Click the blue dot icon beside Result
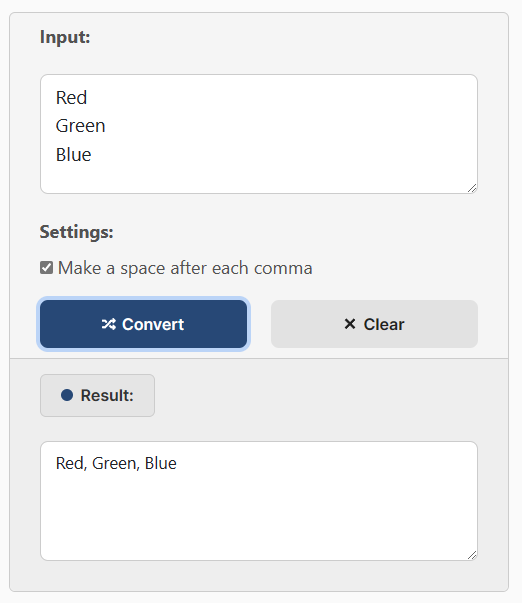This screenshot has height=603, width=522. coord(67,395)
